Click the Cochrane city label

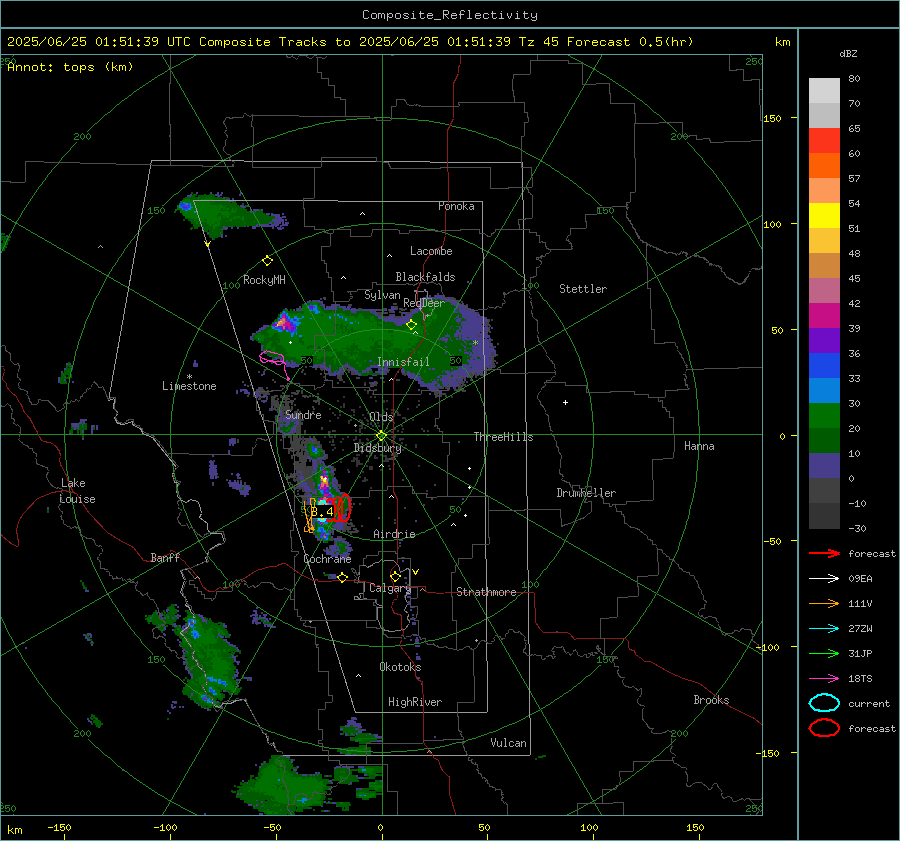[x=327, y=559]
